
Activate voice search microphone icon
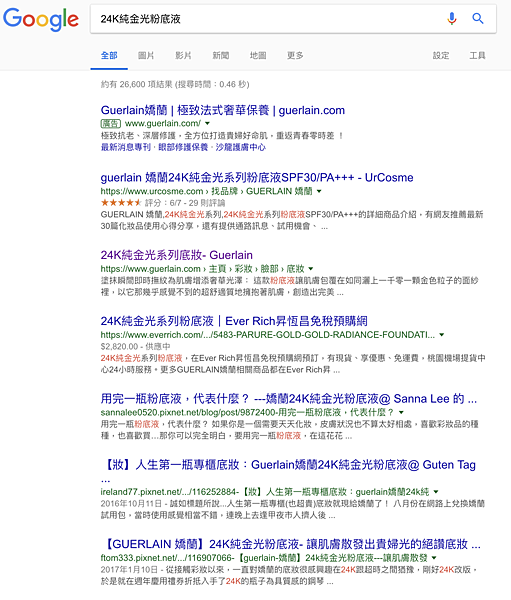452,18
